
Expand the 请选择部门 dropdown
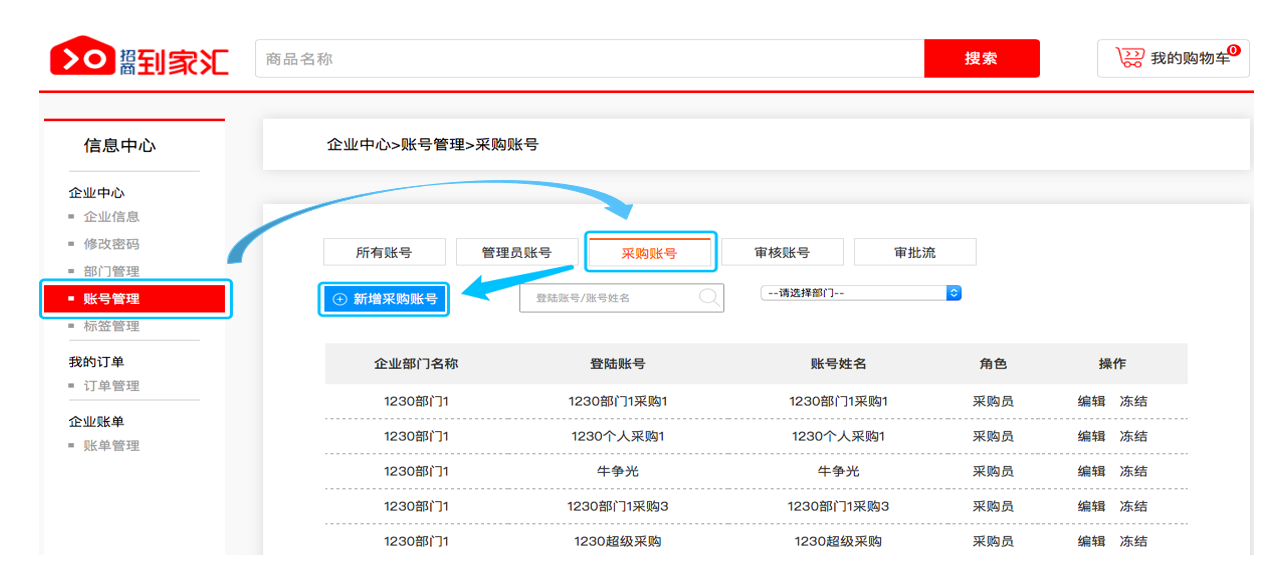(x=953, y=293)
